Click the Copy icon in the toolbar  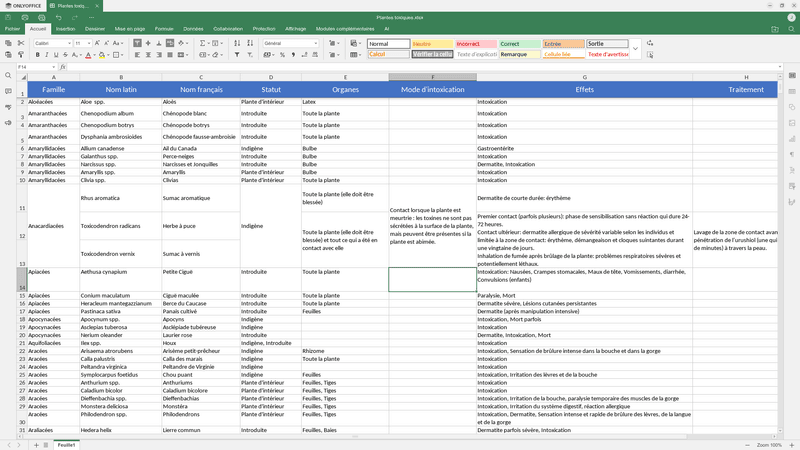click(8, 43)
